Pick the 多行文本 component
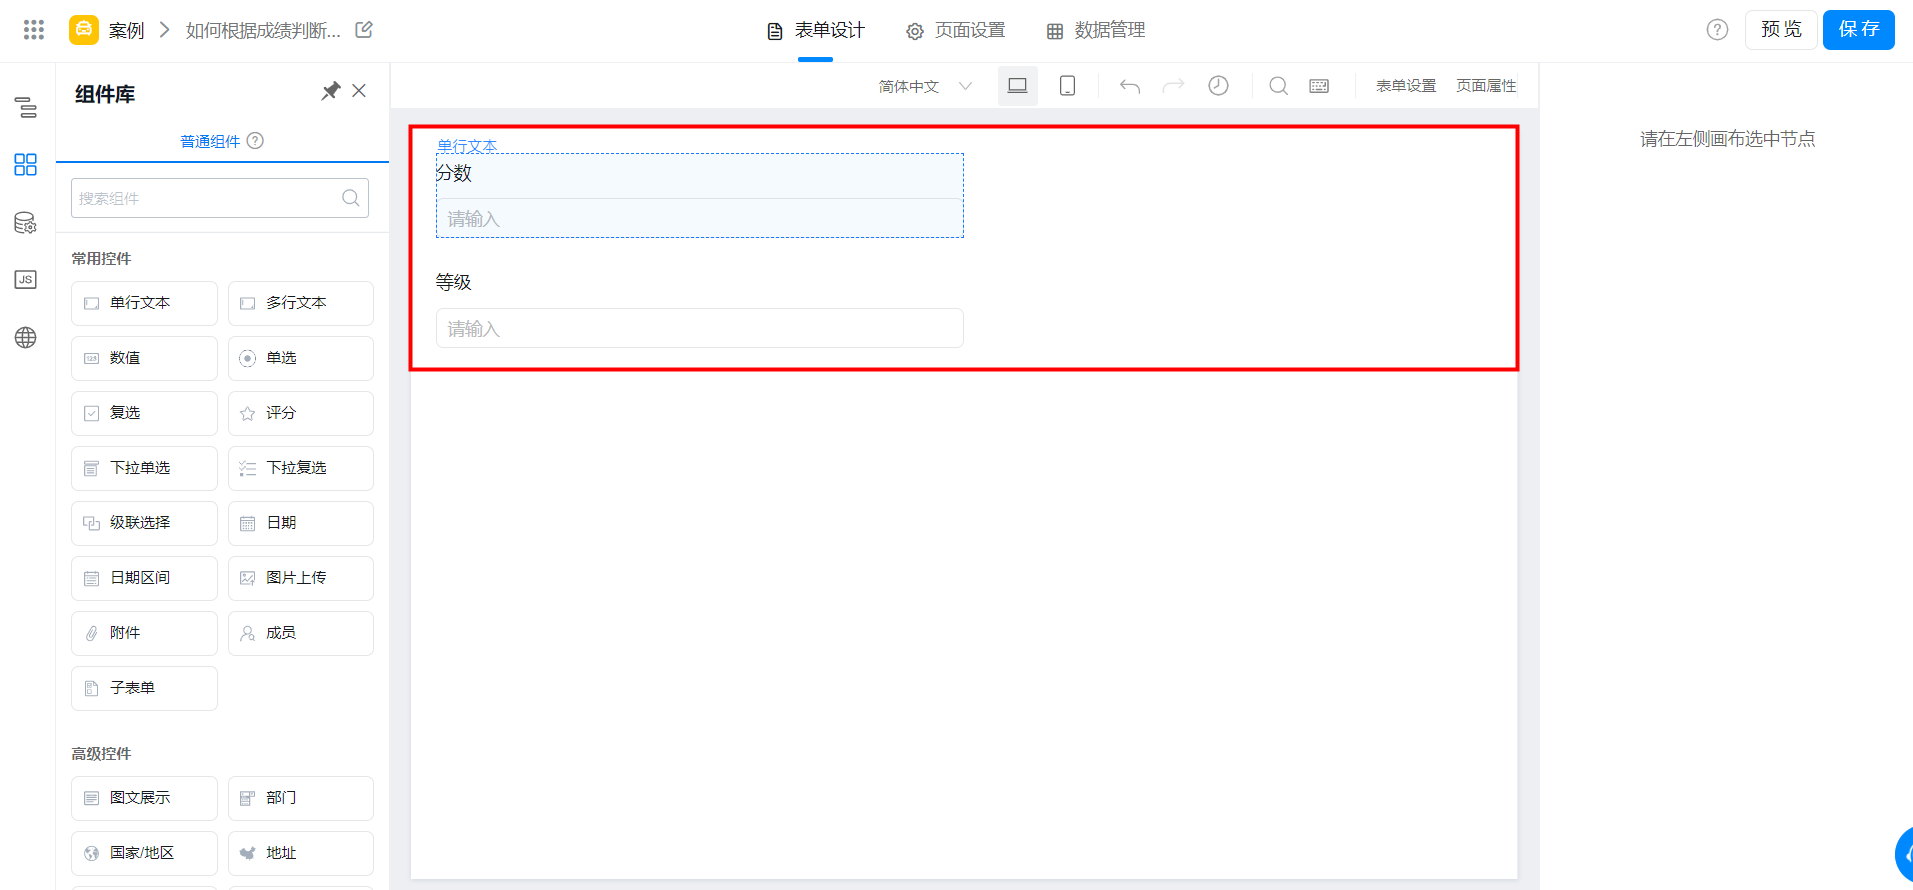 click(301, 303)
